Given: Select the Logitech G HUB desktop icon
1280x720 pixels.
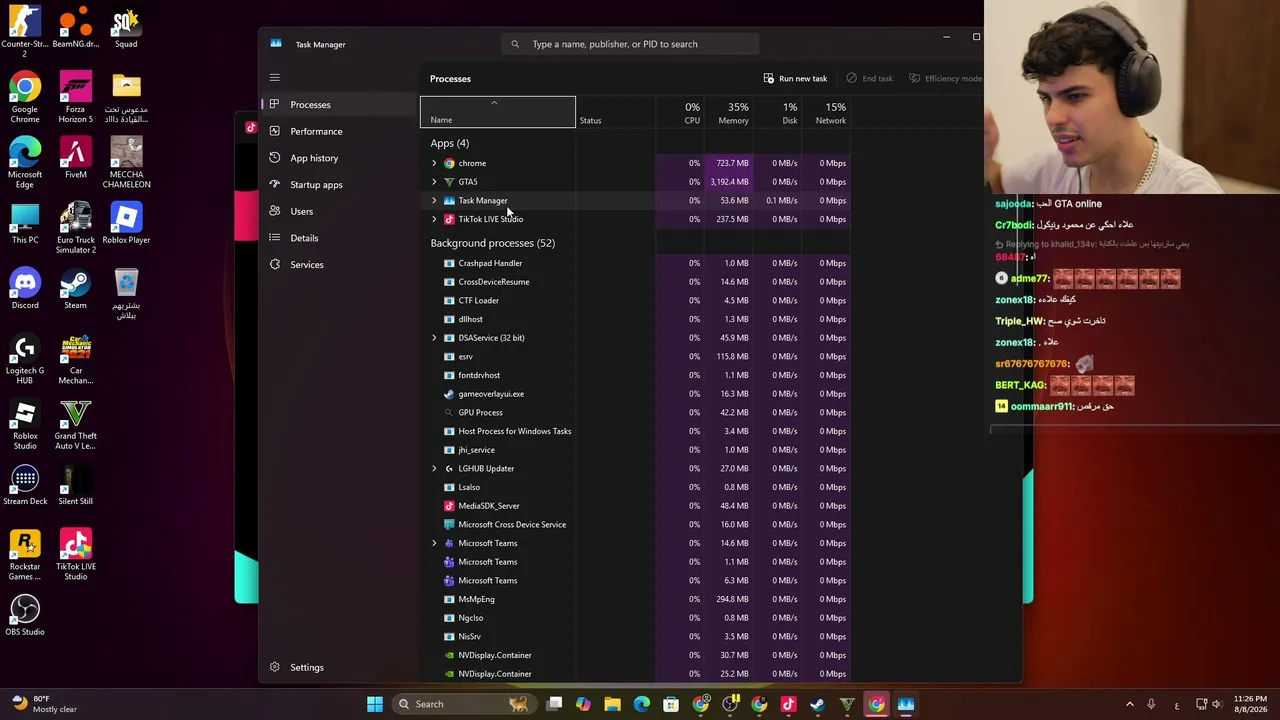Looking at the screenshot, I should tap(25, 358).
